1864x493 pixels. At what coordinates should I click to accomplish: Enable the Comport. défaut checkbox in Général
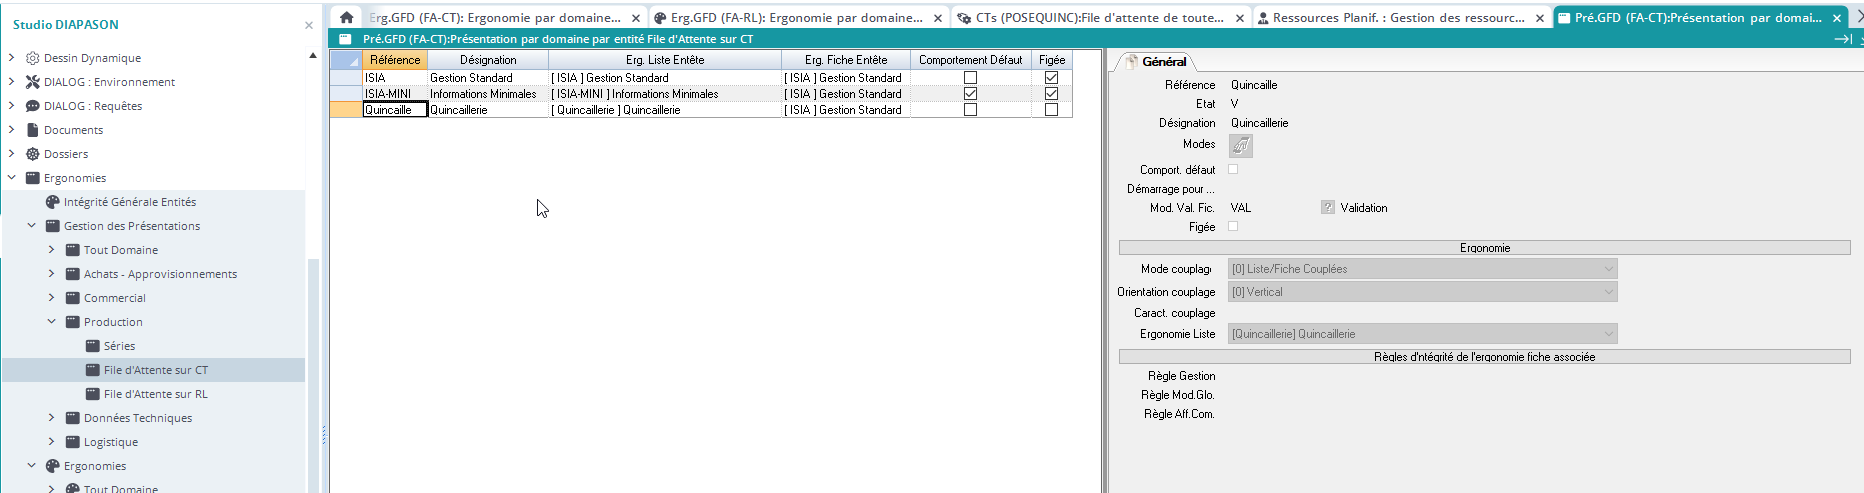click(1233, 169)
